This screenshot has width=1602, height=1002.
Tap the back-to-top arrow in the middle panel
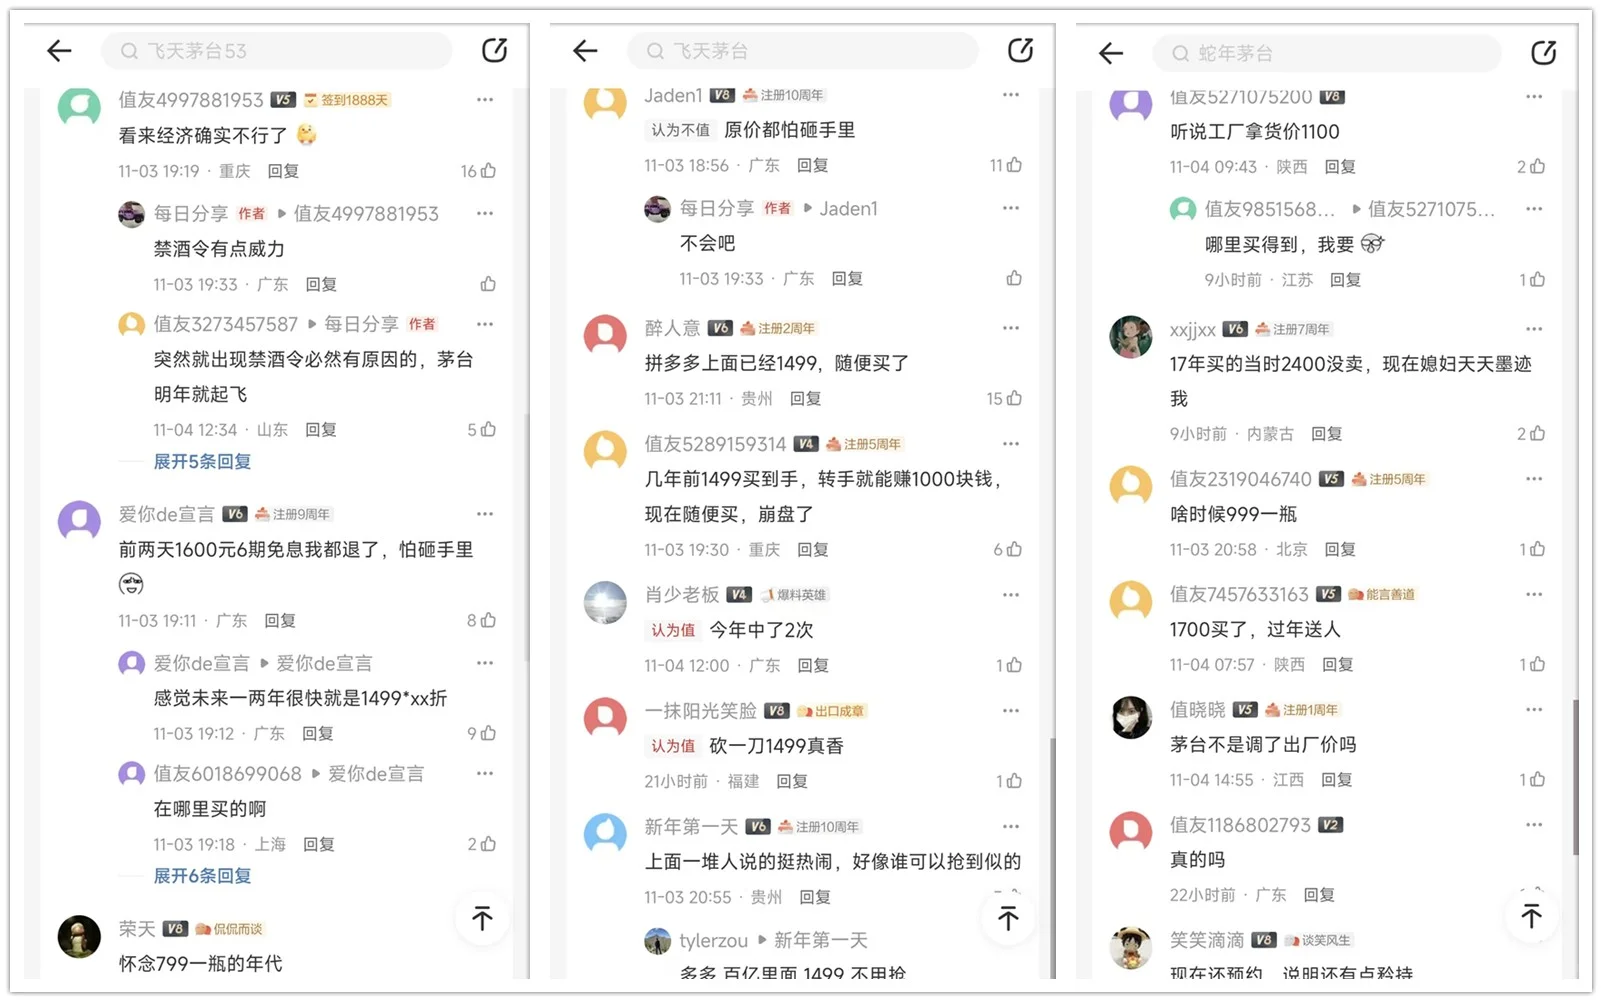[1008, 917]
